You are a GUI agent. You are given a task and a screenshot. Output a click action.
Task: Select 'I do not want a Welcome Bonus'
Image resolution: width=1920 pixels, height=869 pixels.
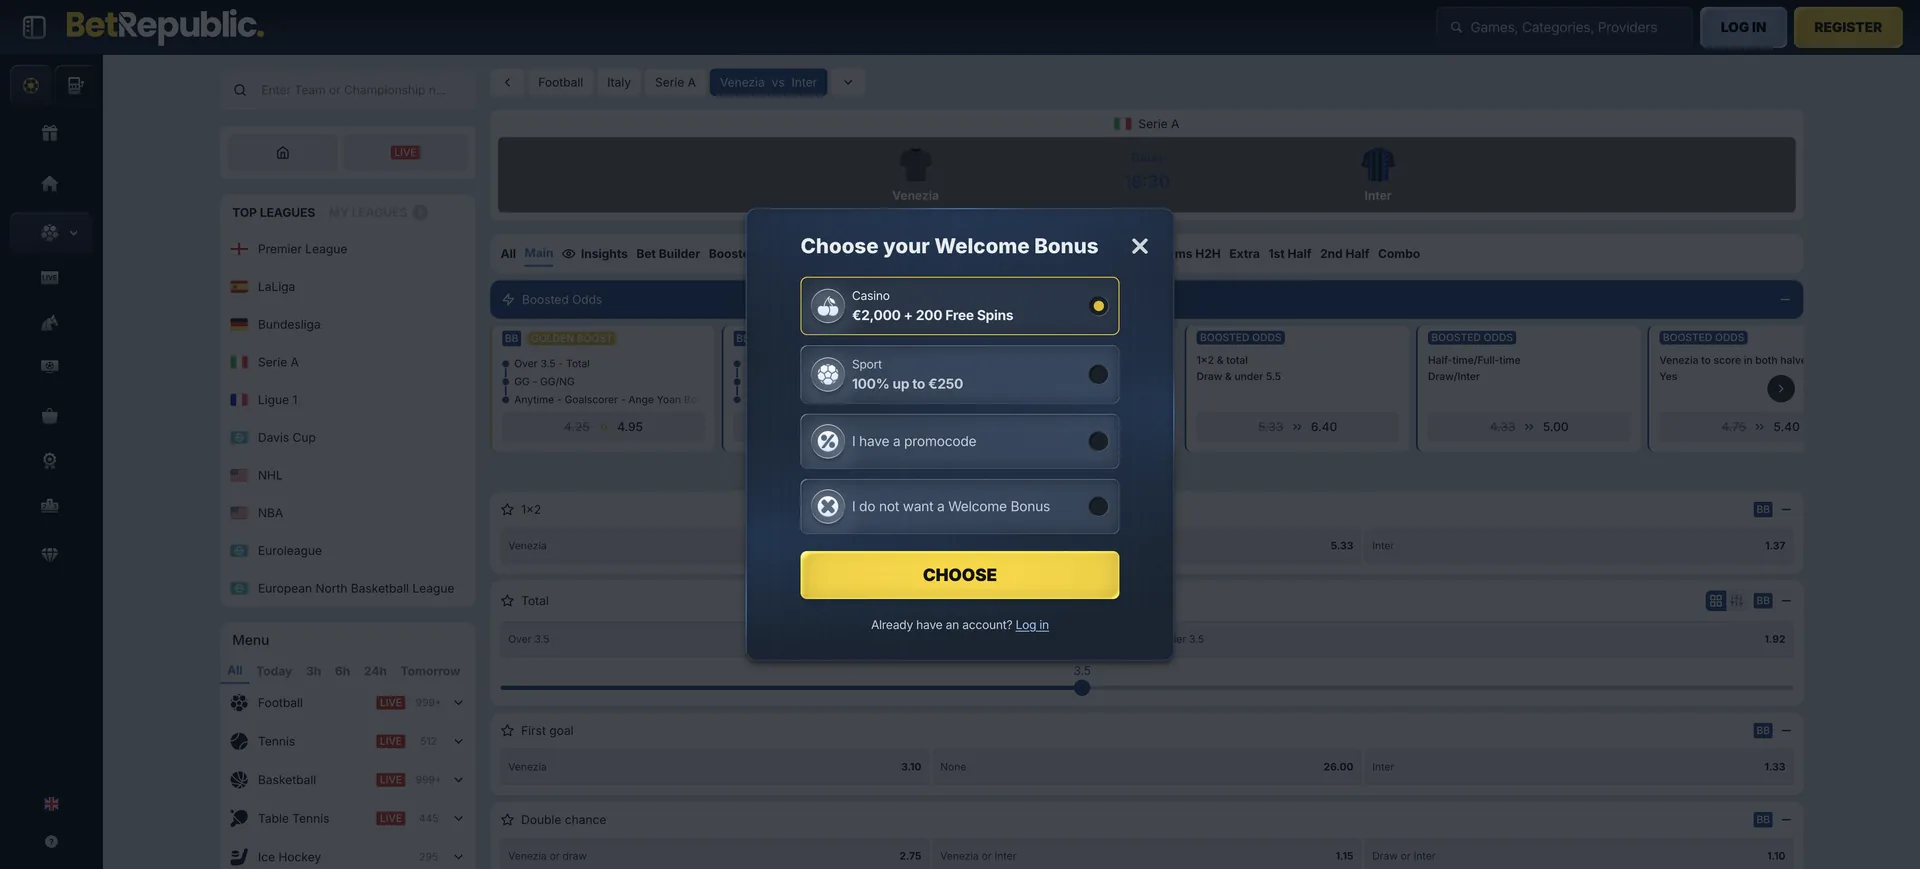coord(959,507)
